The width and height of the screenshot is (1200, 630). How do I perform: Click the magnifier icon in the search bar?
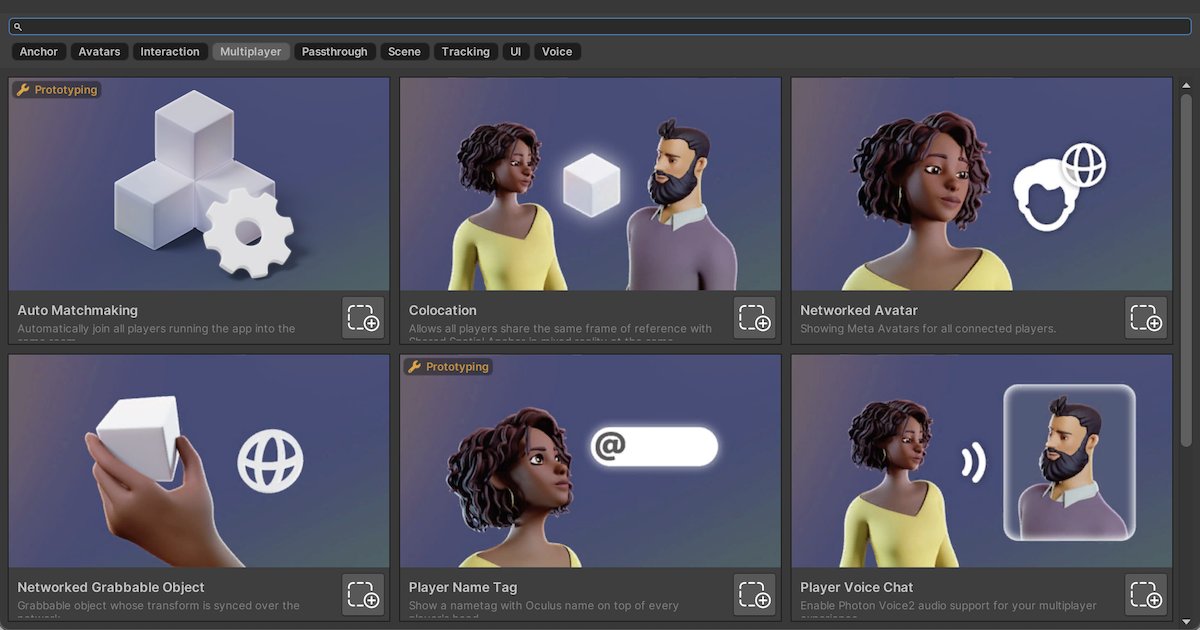coord(17,26)
